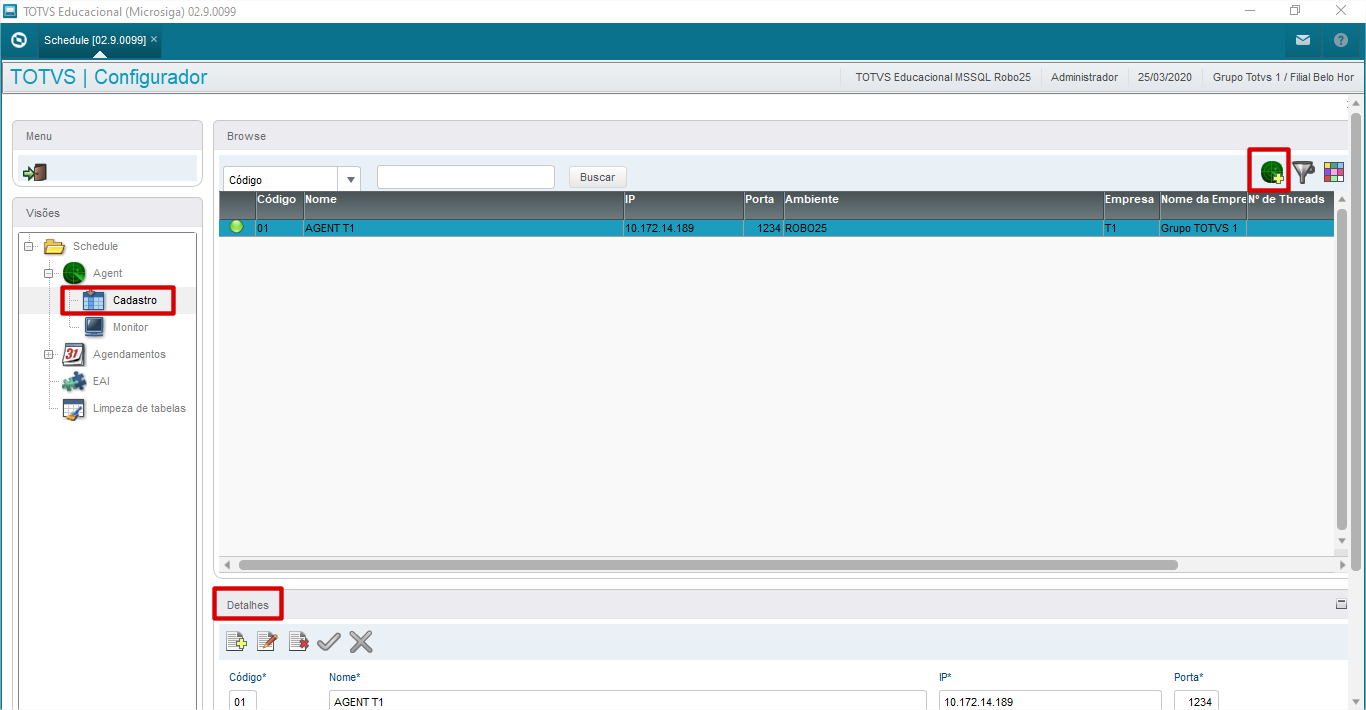Screen dimensions: 1366x710
Task: Click the Nome field showing AGENT T1
Action: click(628, 701)
